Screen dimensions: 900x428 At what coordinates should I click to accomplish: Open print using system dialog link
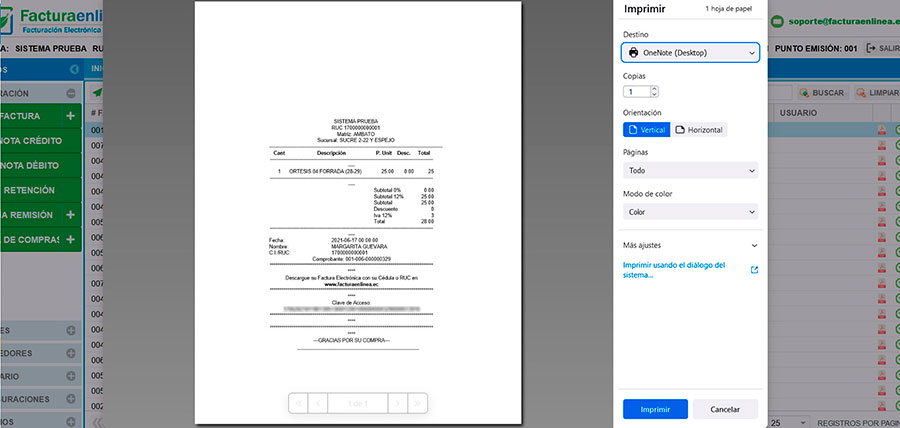[673, 269]
